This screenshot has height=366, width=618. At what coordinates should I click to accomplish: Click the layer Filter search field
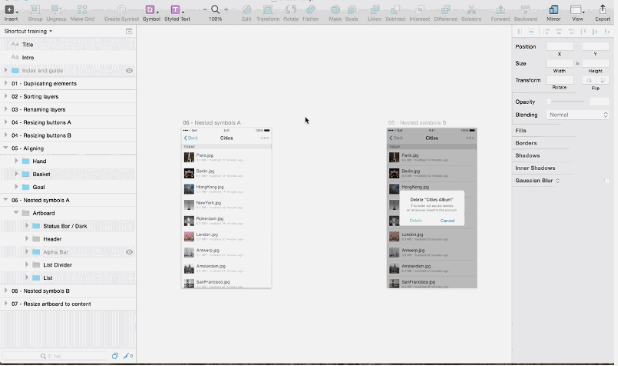click(55, 356)
